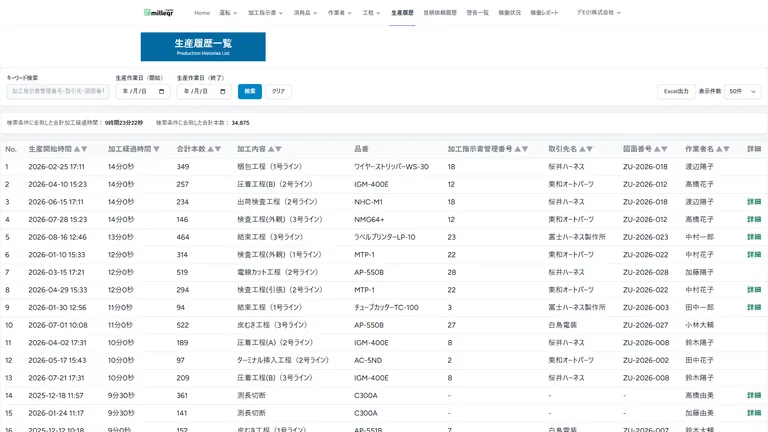The height and width of the screenshot is (432, 768).
Task: Open 詳細 for row 15 dated 2026-01-24
Action: (x=754, y=413)
